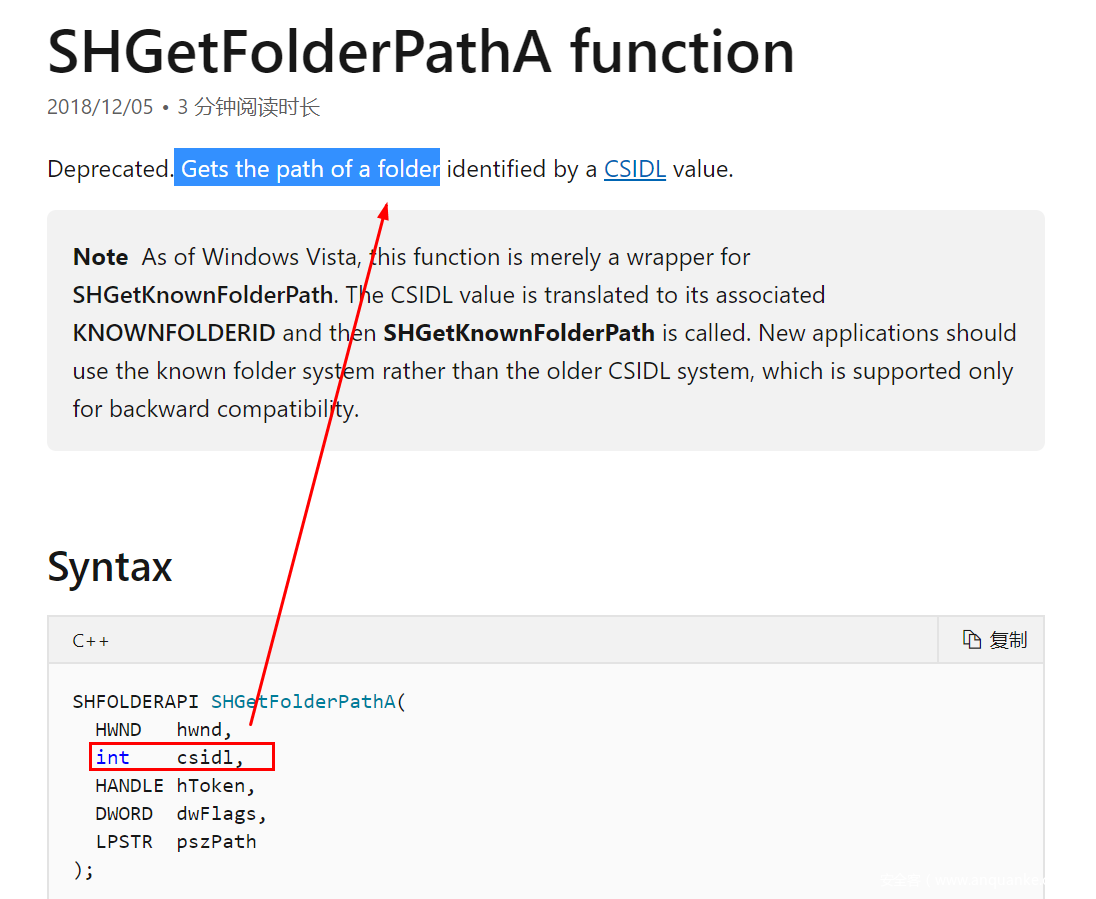Screen dimensions: 1096x899
Task: Click the hToken parameter name
Action: 211,786
